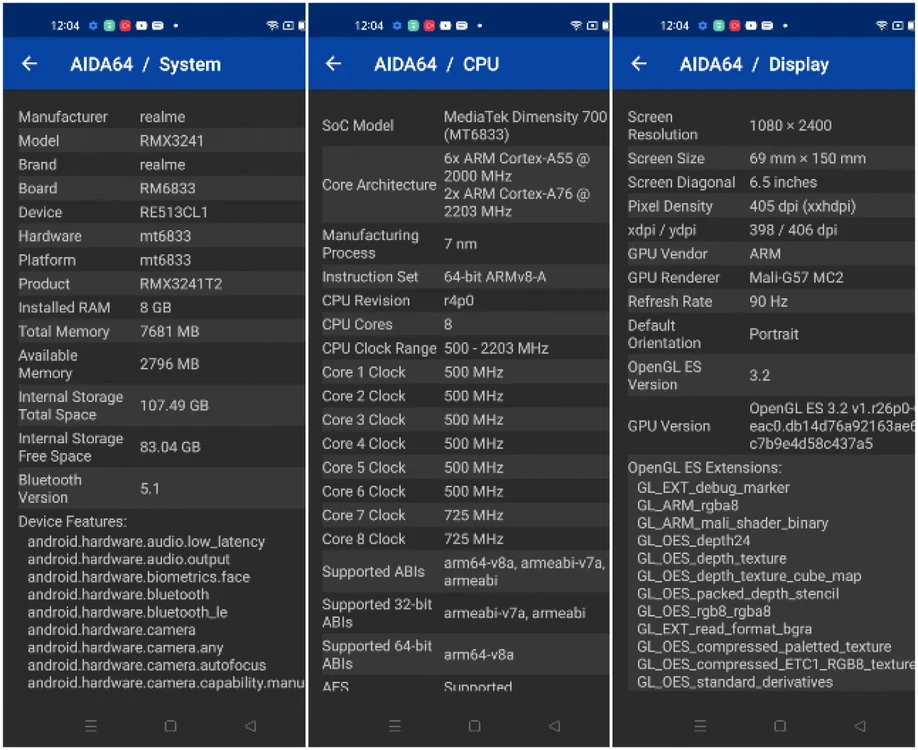Tap the Wi-Fi status icon on CPU screen
This screenshot has width=918, height=750.
coord(576,25)
